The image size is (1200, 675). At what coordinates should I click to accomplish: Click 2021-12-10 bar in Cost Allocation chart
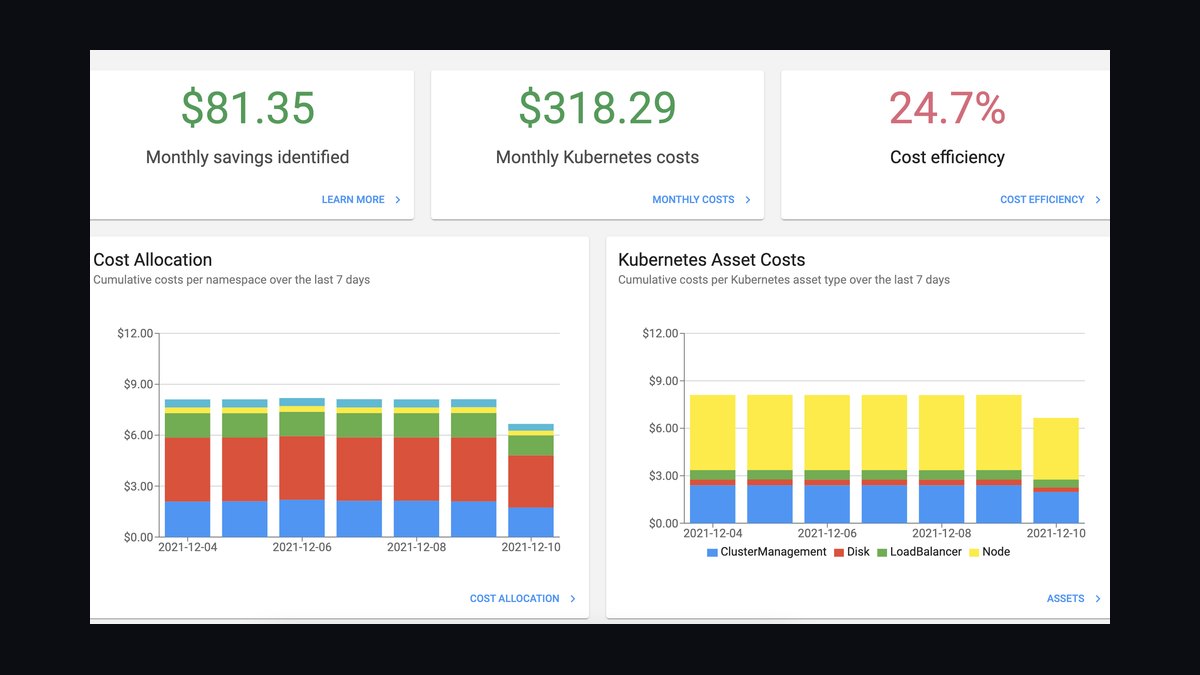coord(531,480)
